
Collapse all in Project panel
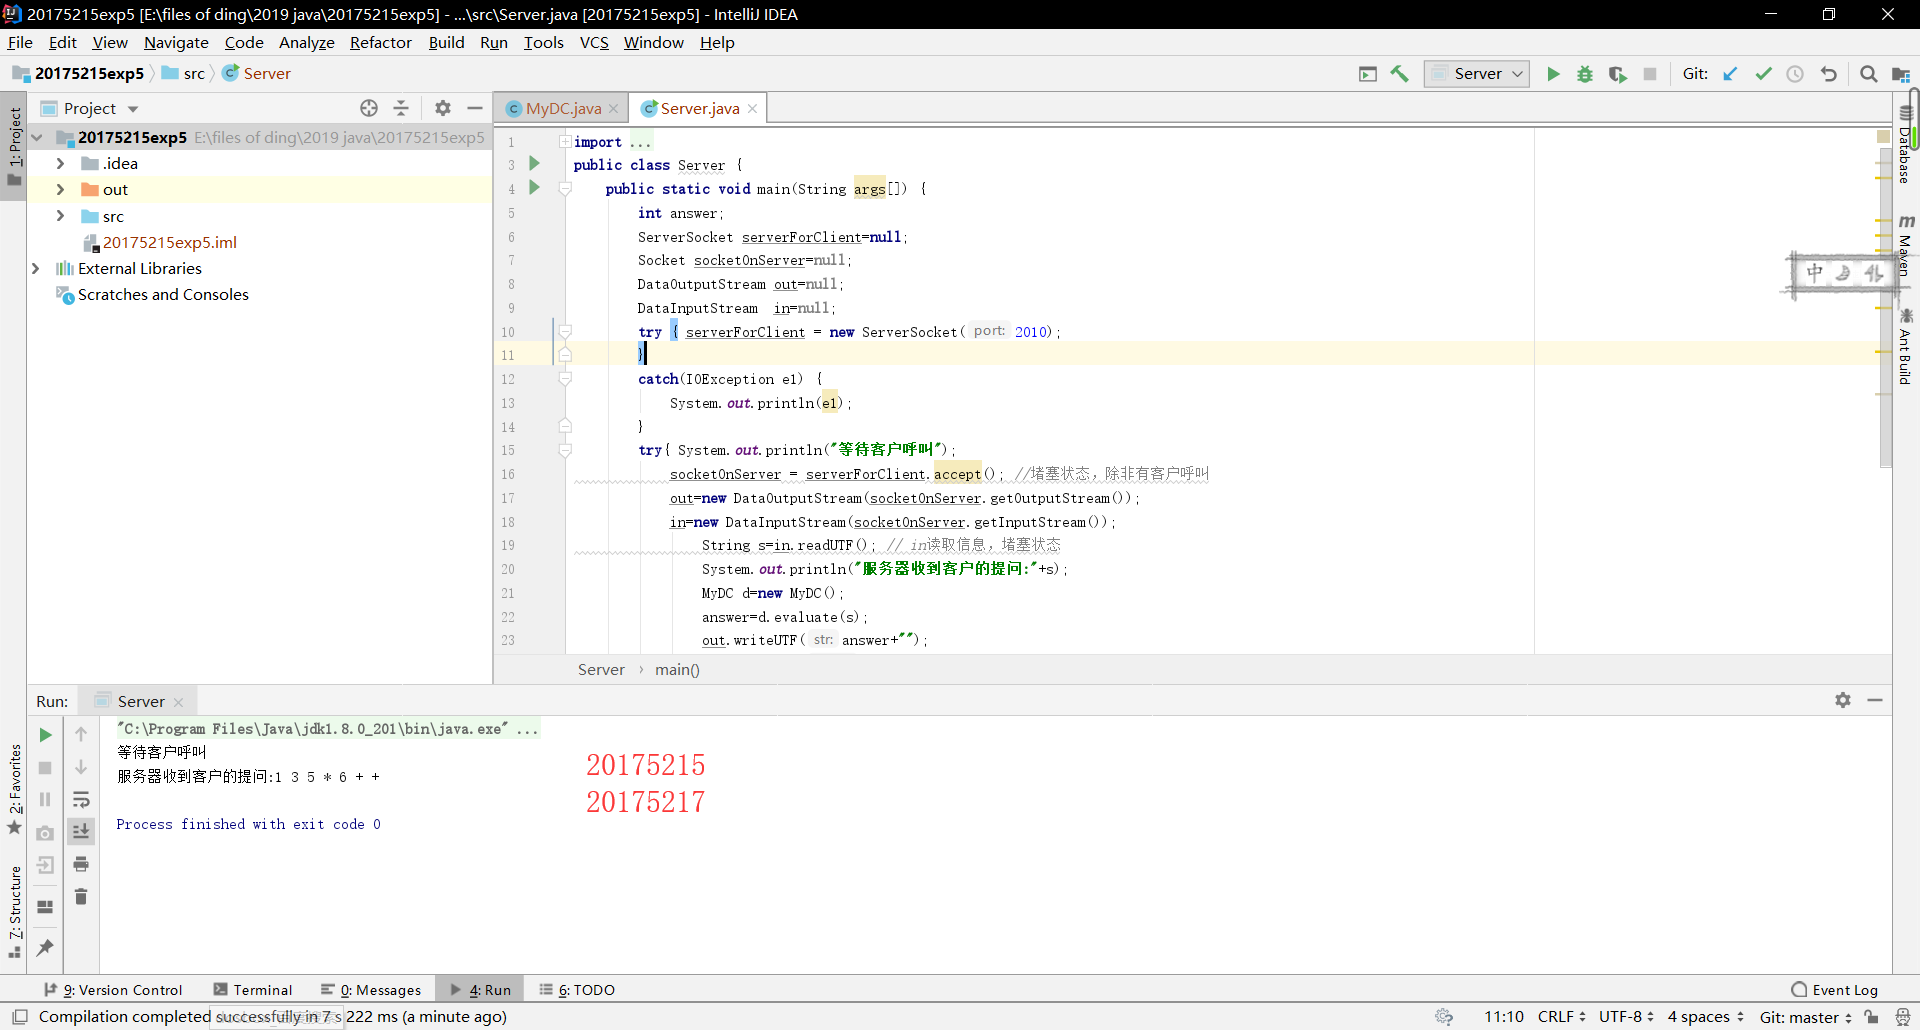pos(401,108)
